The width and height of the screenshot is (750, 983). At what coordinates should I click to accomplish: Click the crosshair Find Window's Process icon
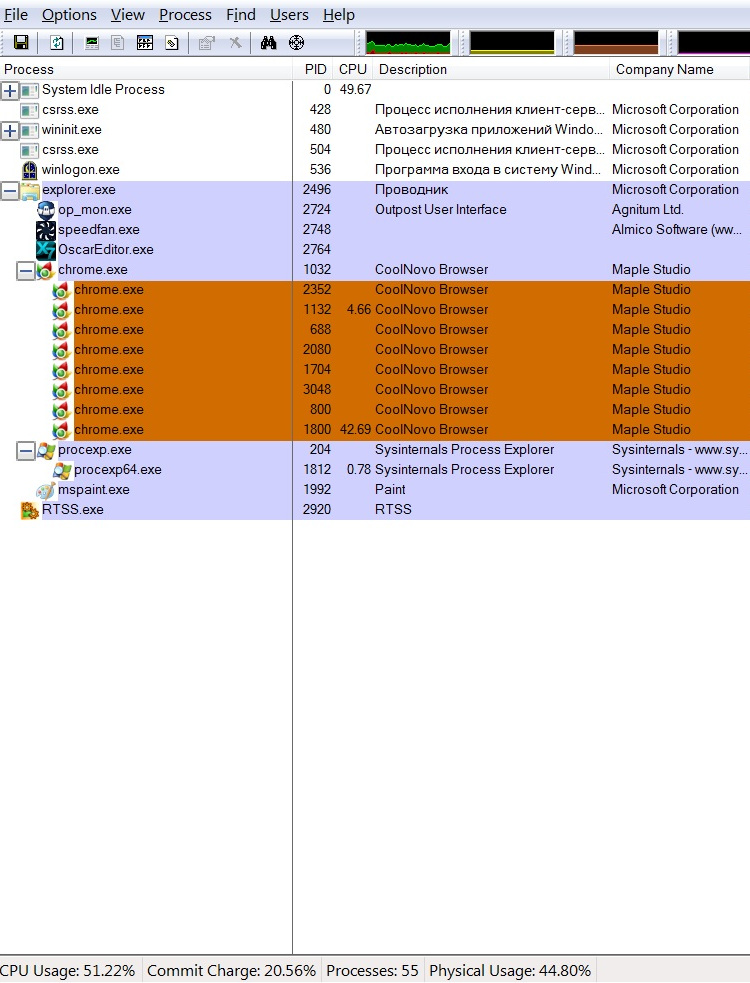(x=296, y=42)
